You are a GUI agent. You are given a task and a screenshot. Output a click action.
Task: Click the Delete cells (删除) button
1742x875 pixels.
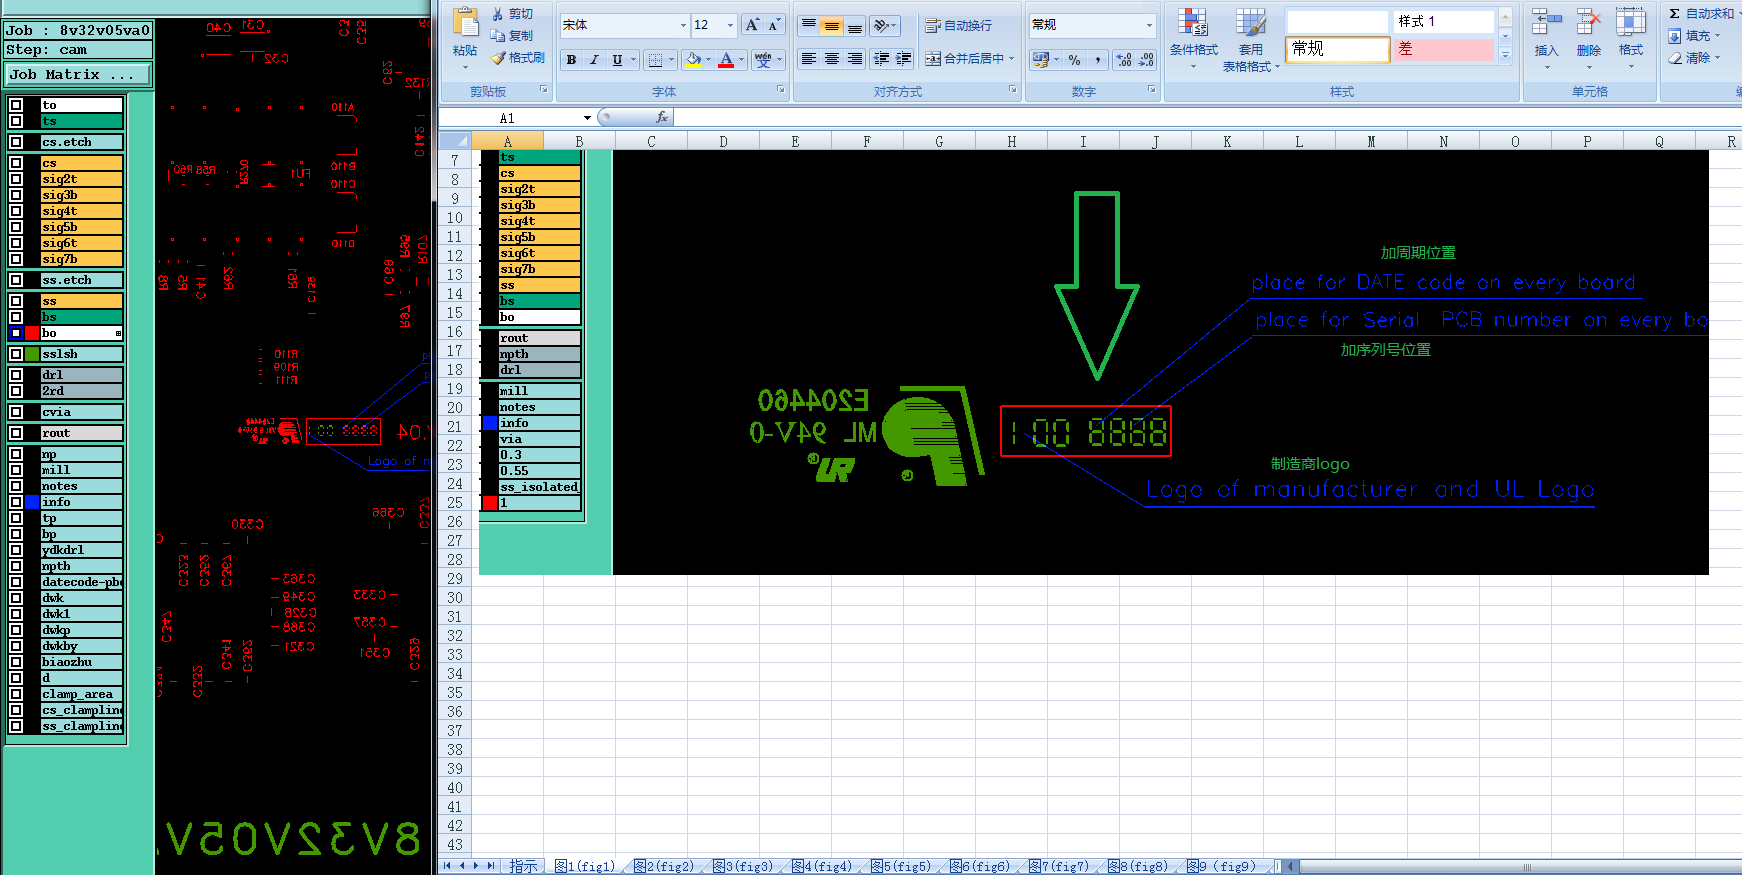pyautogui.click(x=1588, y=38)
